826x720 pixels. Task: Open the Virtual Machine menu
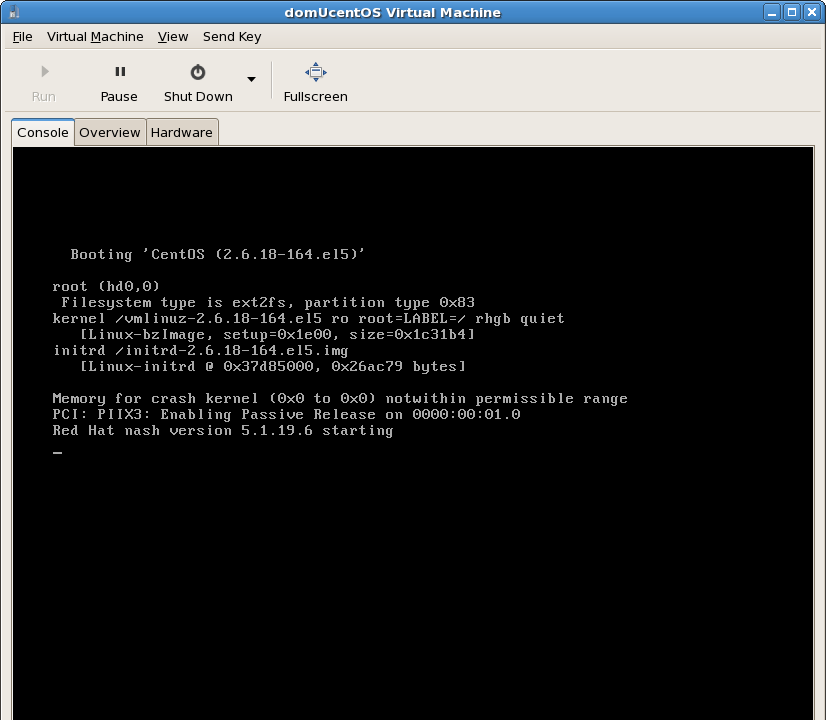point(95,36)
